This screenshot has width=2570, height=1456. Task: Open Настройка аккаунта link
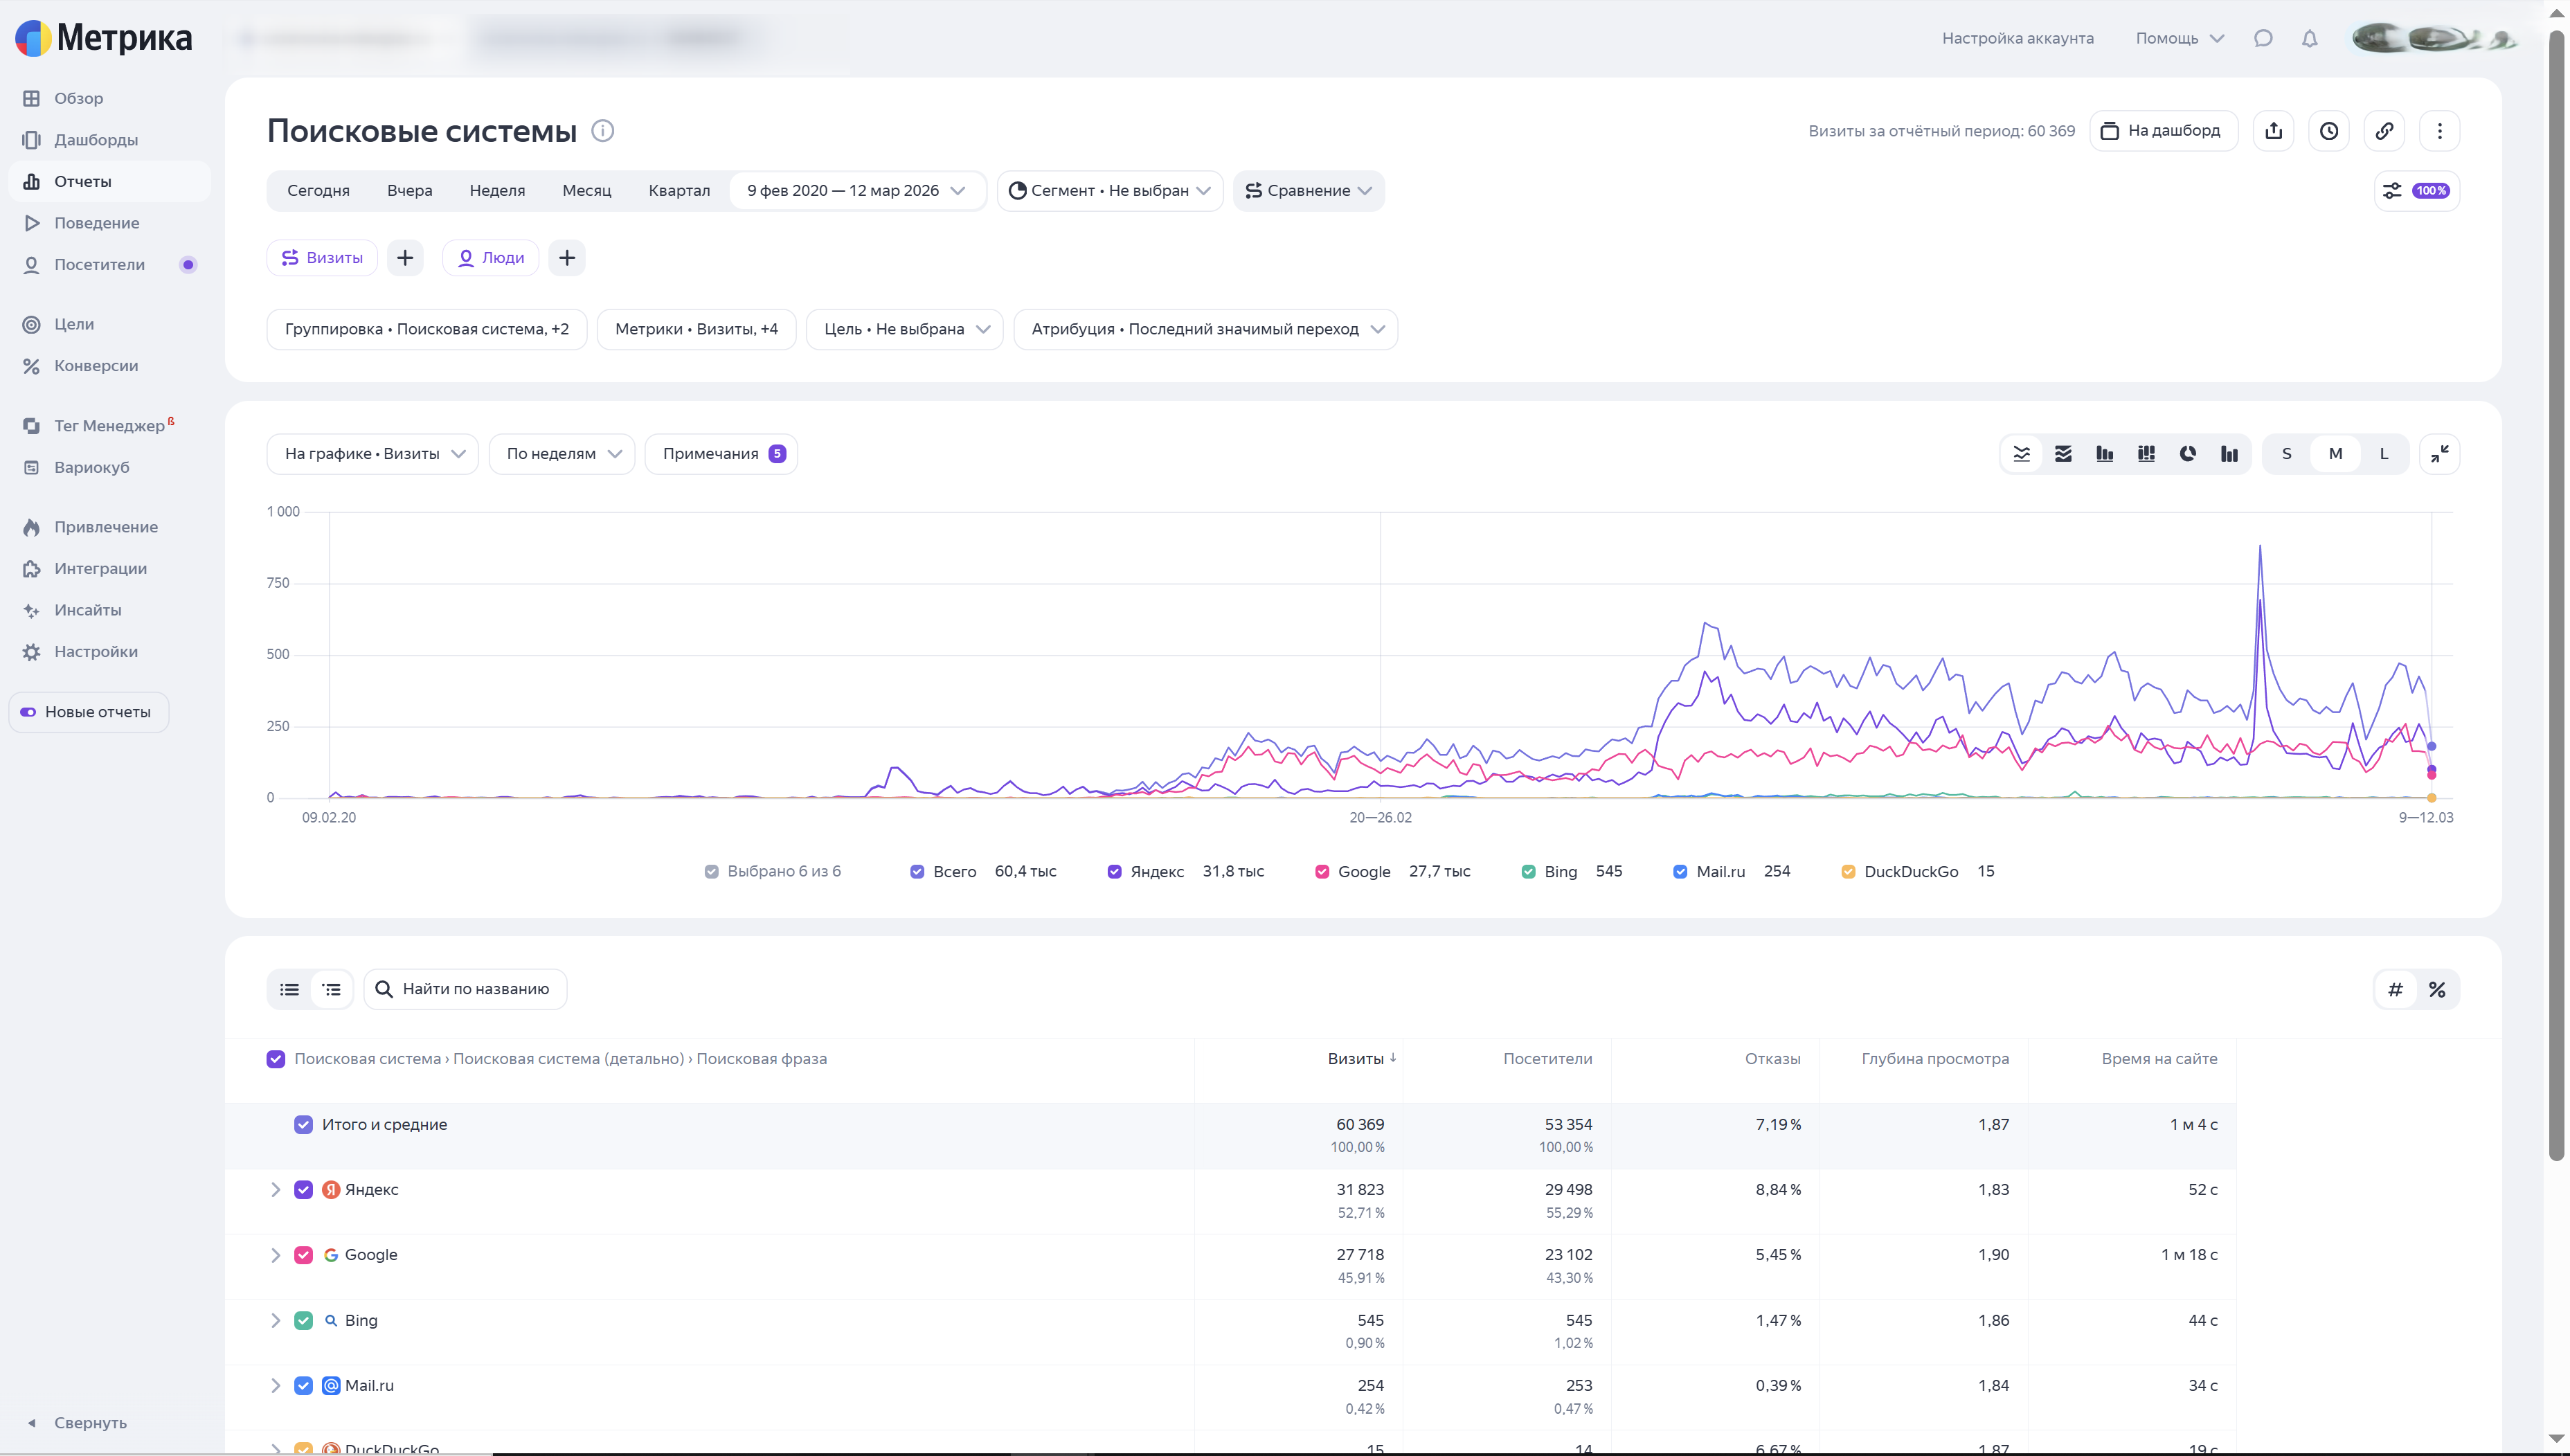tap(2018, 38)
